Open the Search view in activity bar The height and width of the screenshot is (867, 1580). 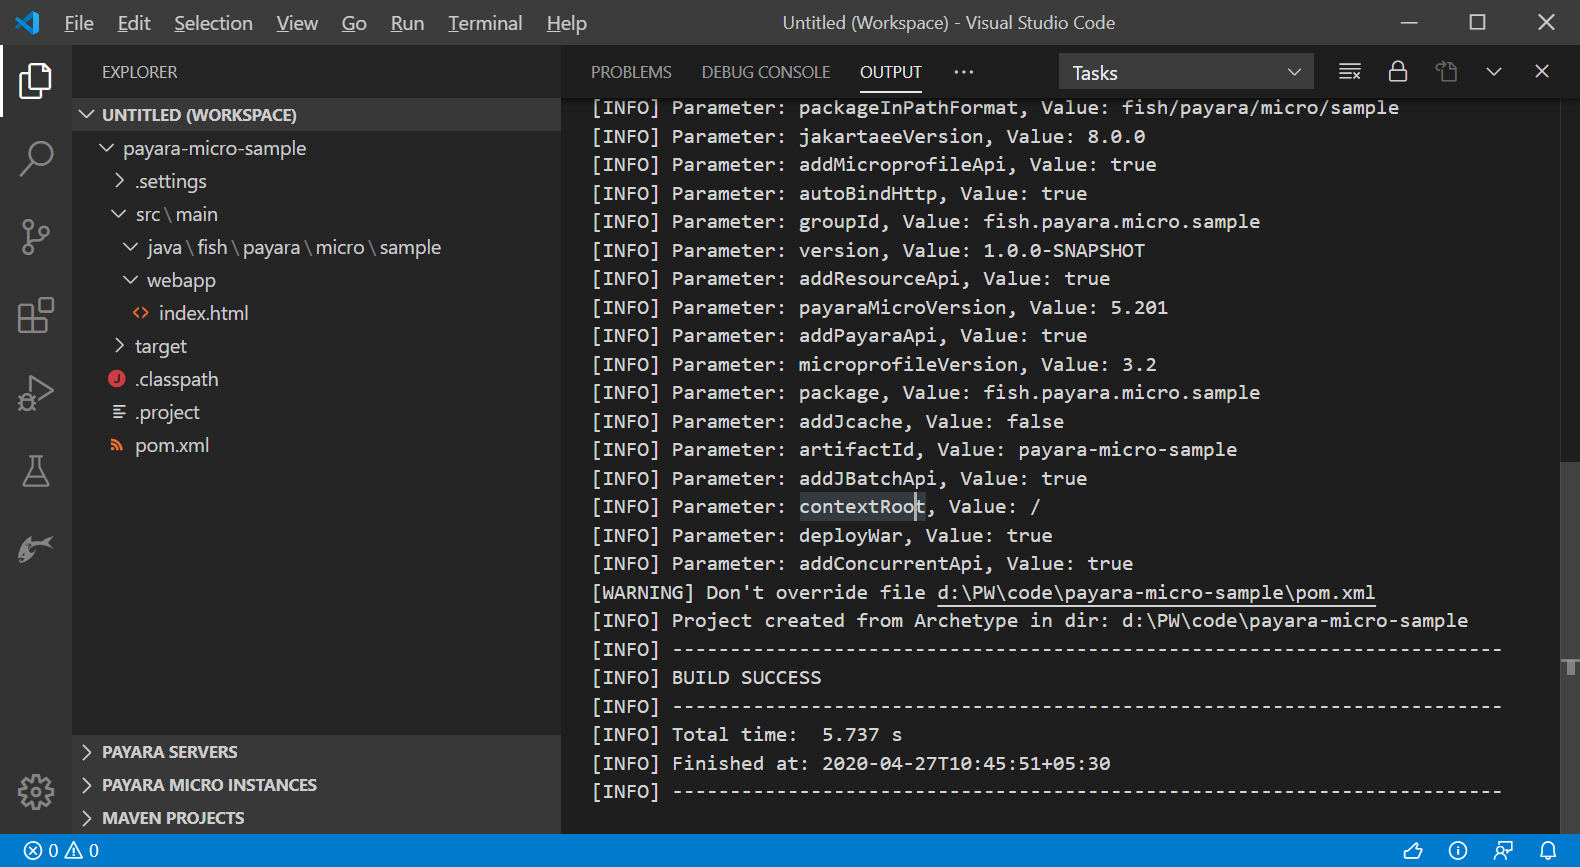[x=36, y=159]
